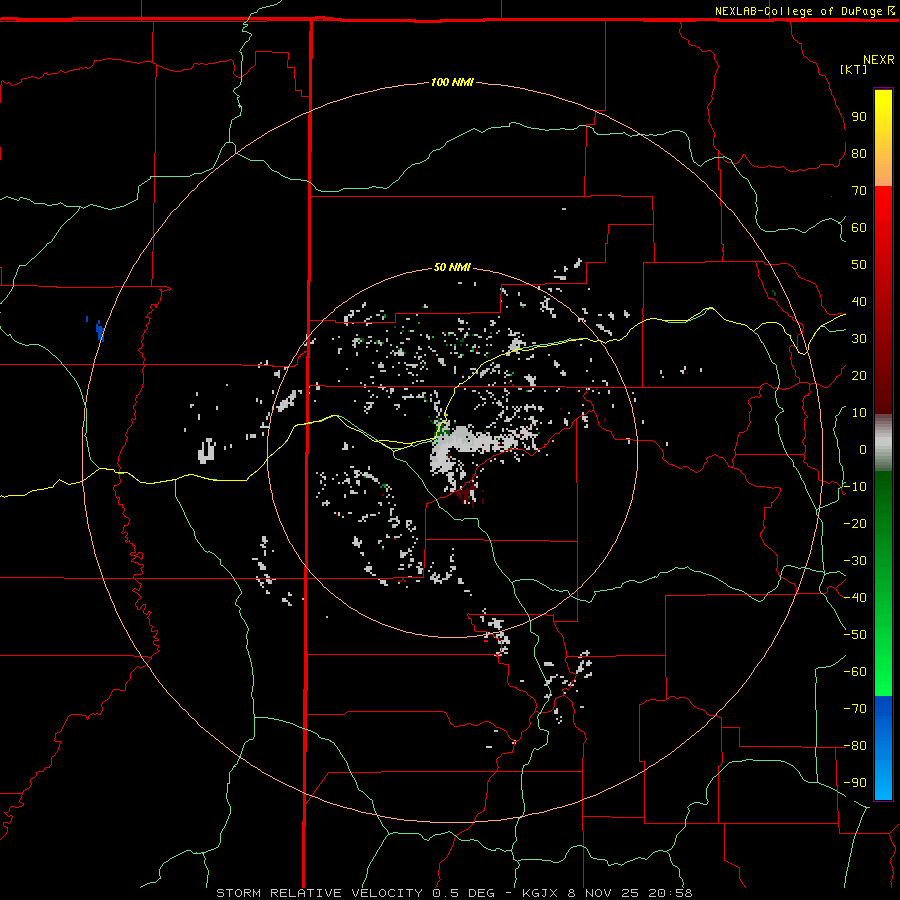
Task: Click the 40 value on velocity scale
Action: (x=859, y=302)
